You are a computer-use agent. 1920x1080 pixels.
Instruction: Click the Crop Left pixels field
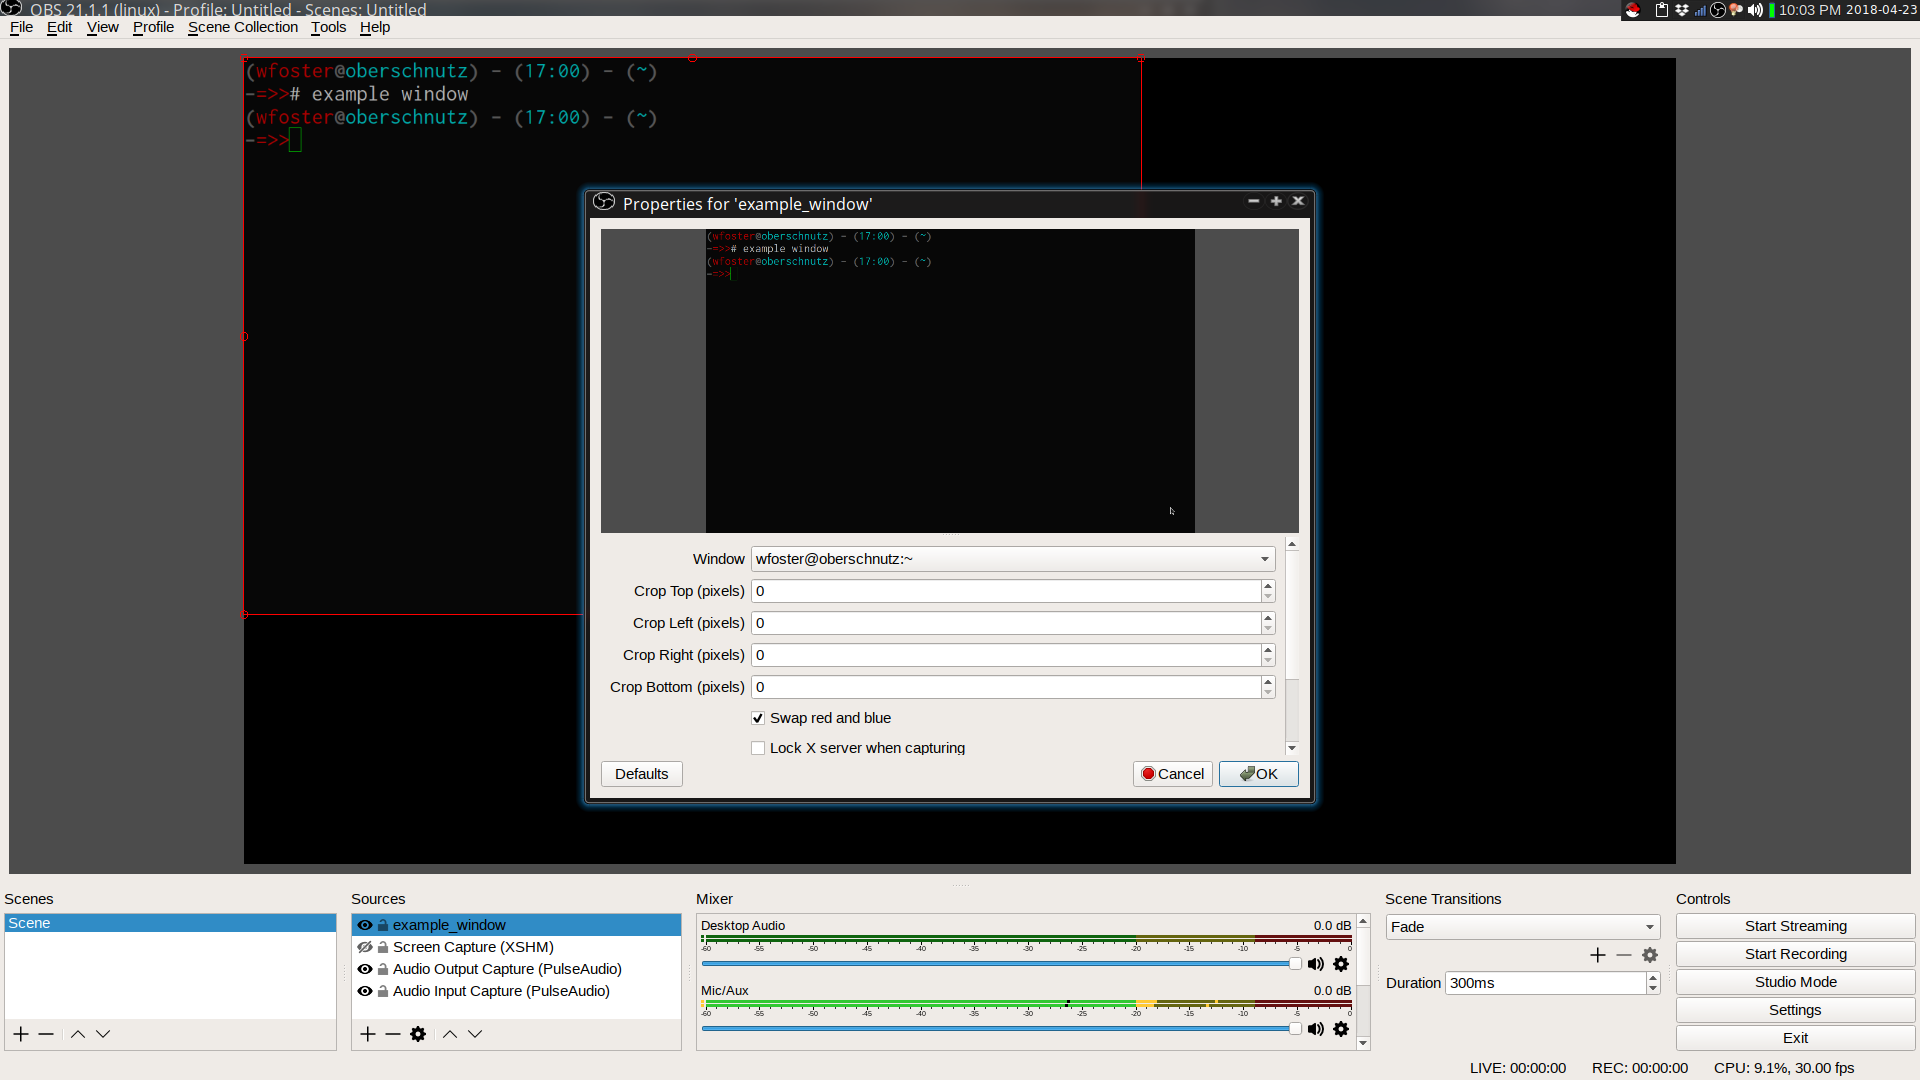1005,623
